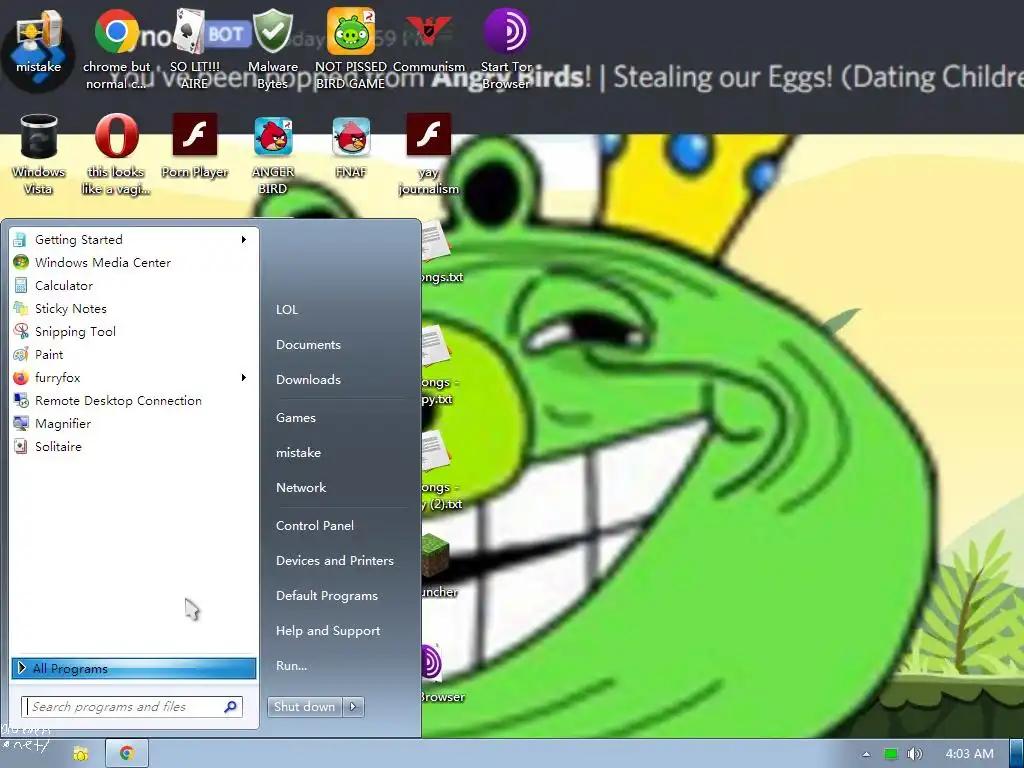Click the volume speaker tray icon
Image resolution: width=1024 pixels, height=768 pixels.
[x=914, y=754]
